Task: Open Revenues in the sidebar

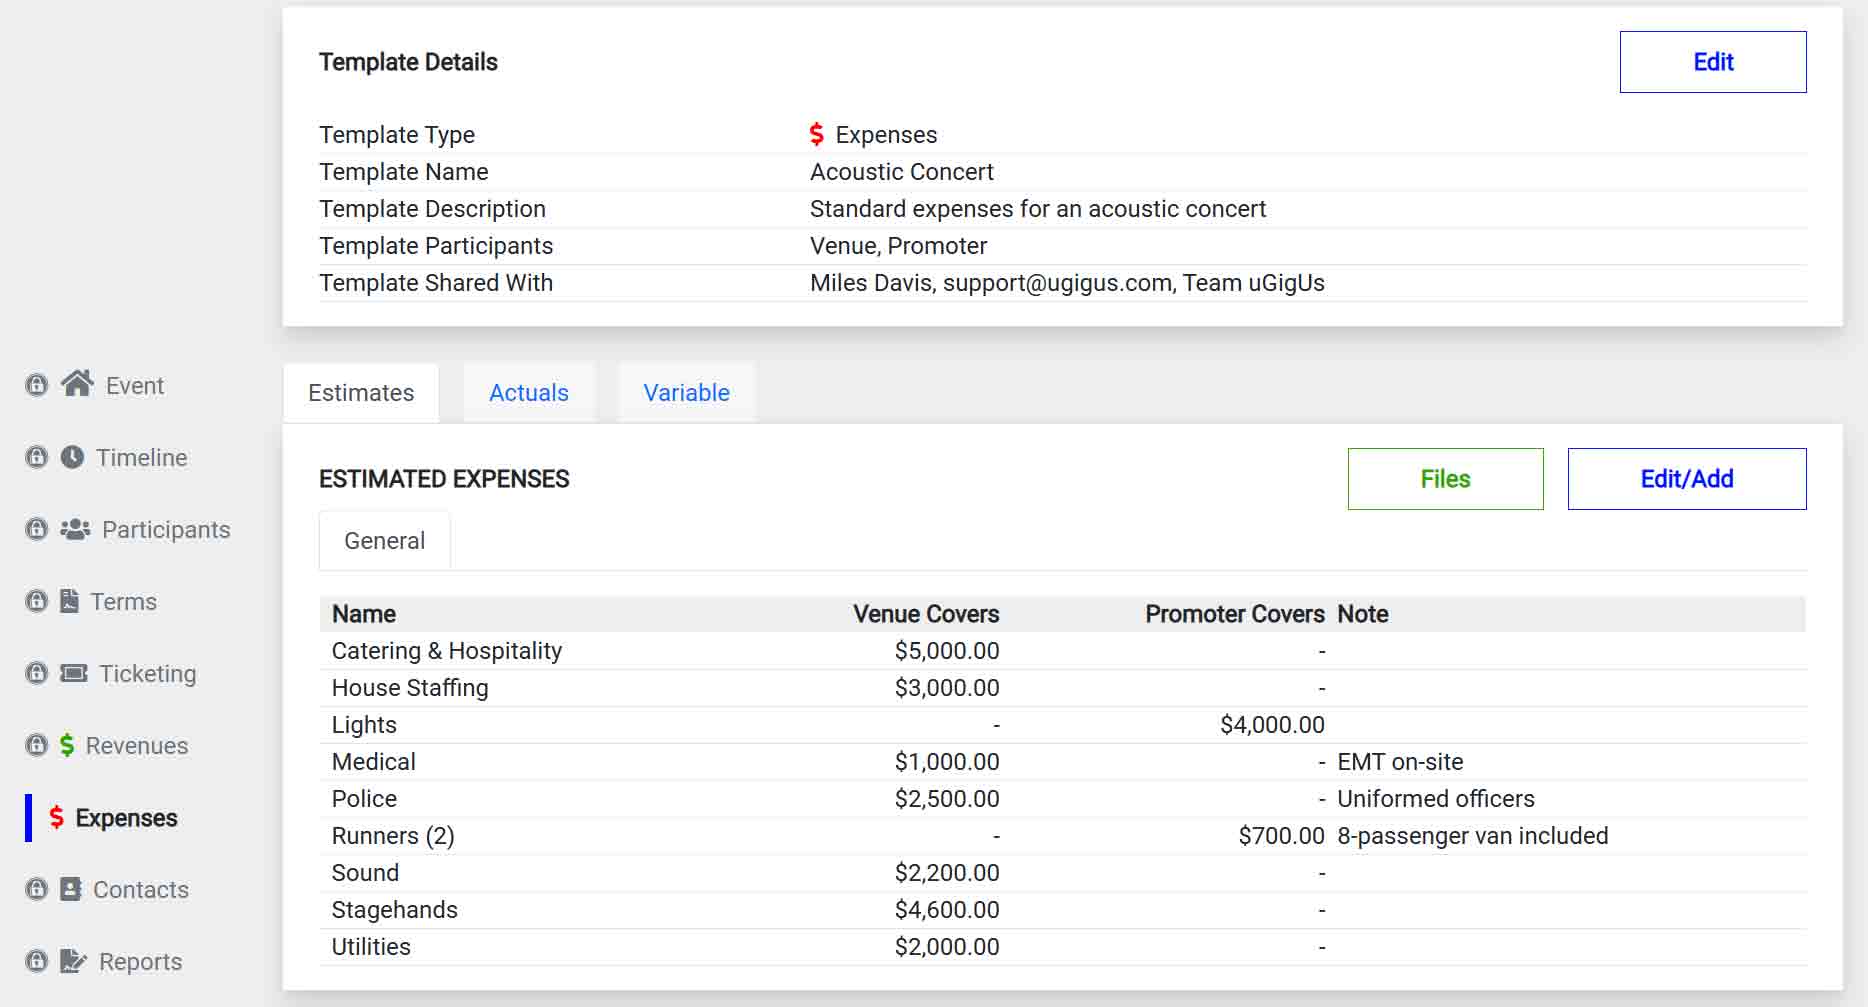Action: click(x=137, y=745)
